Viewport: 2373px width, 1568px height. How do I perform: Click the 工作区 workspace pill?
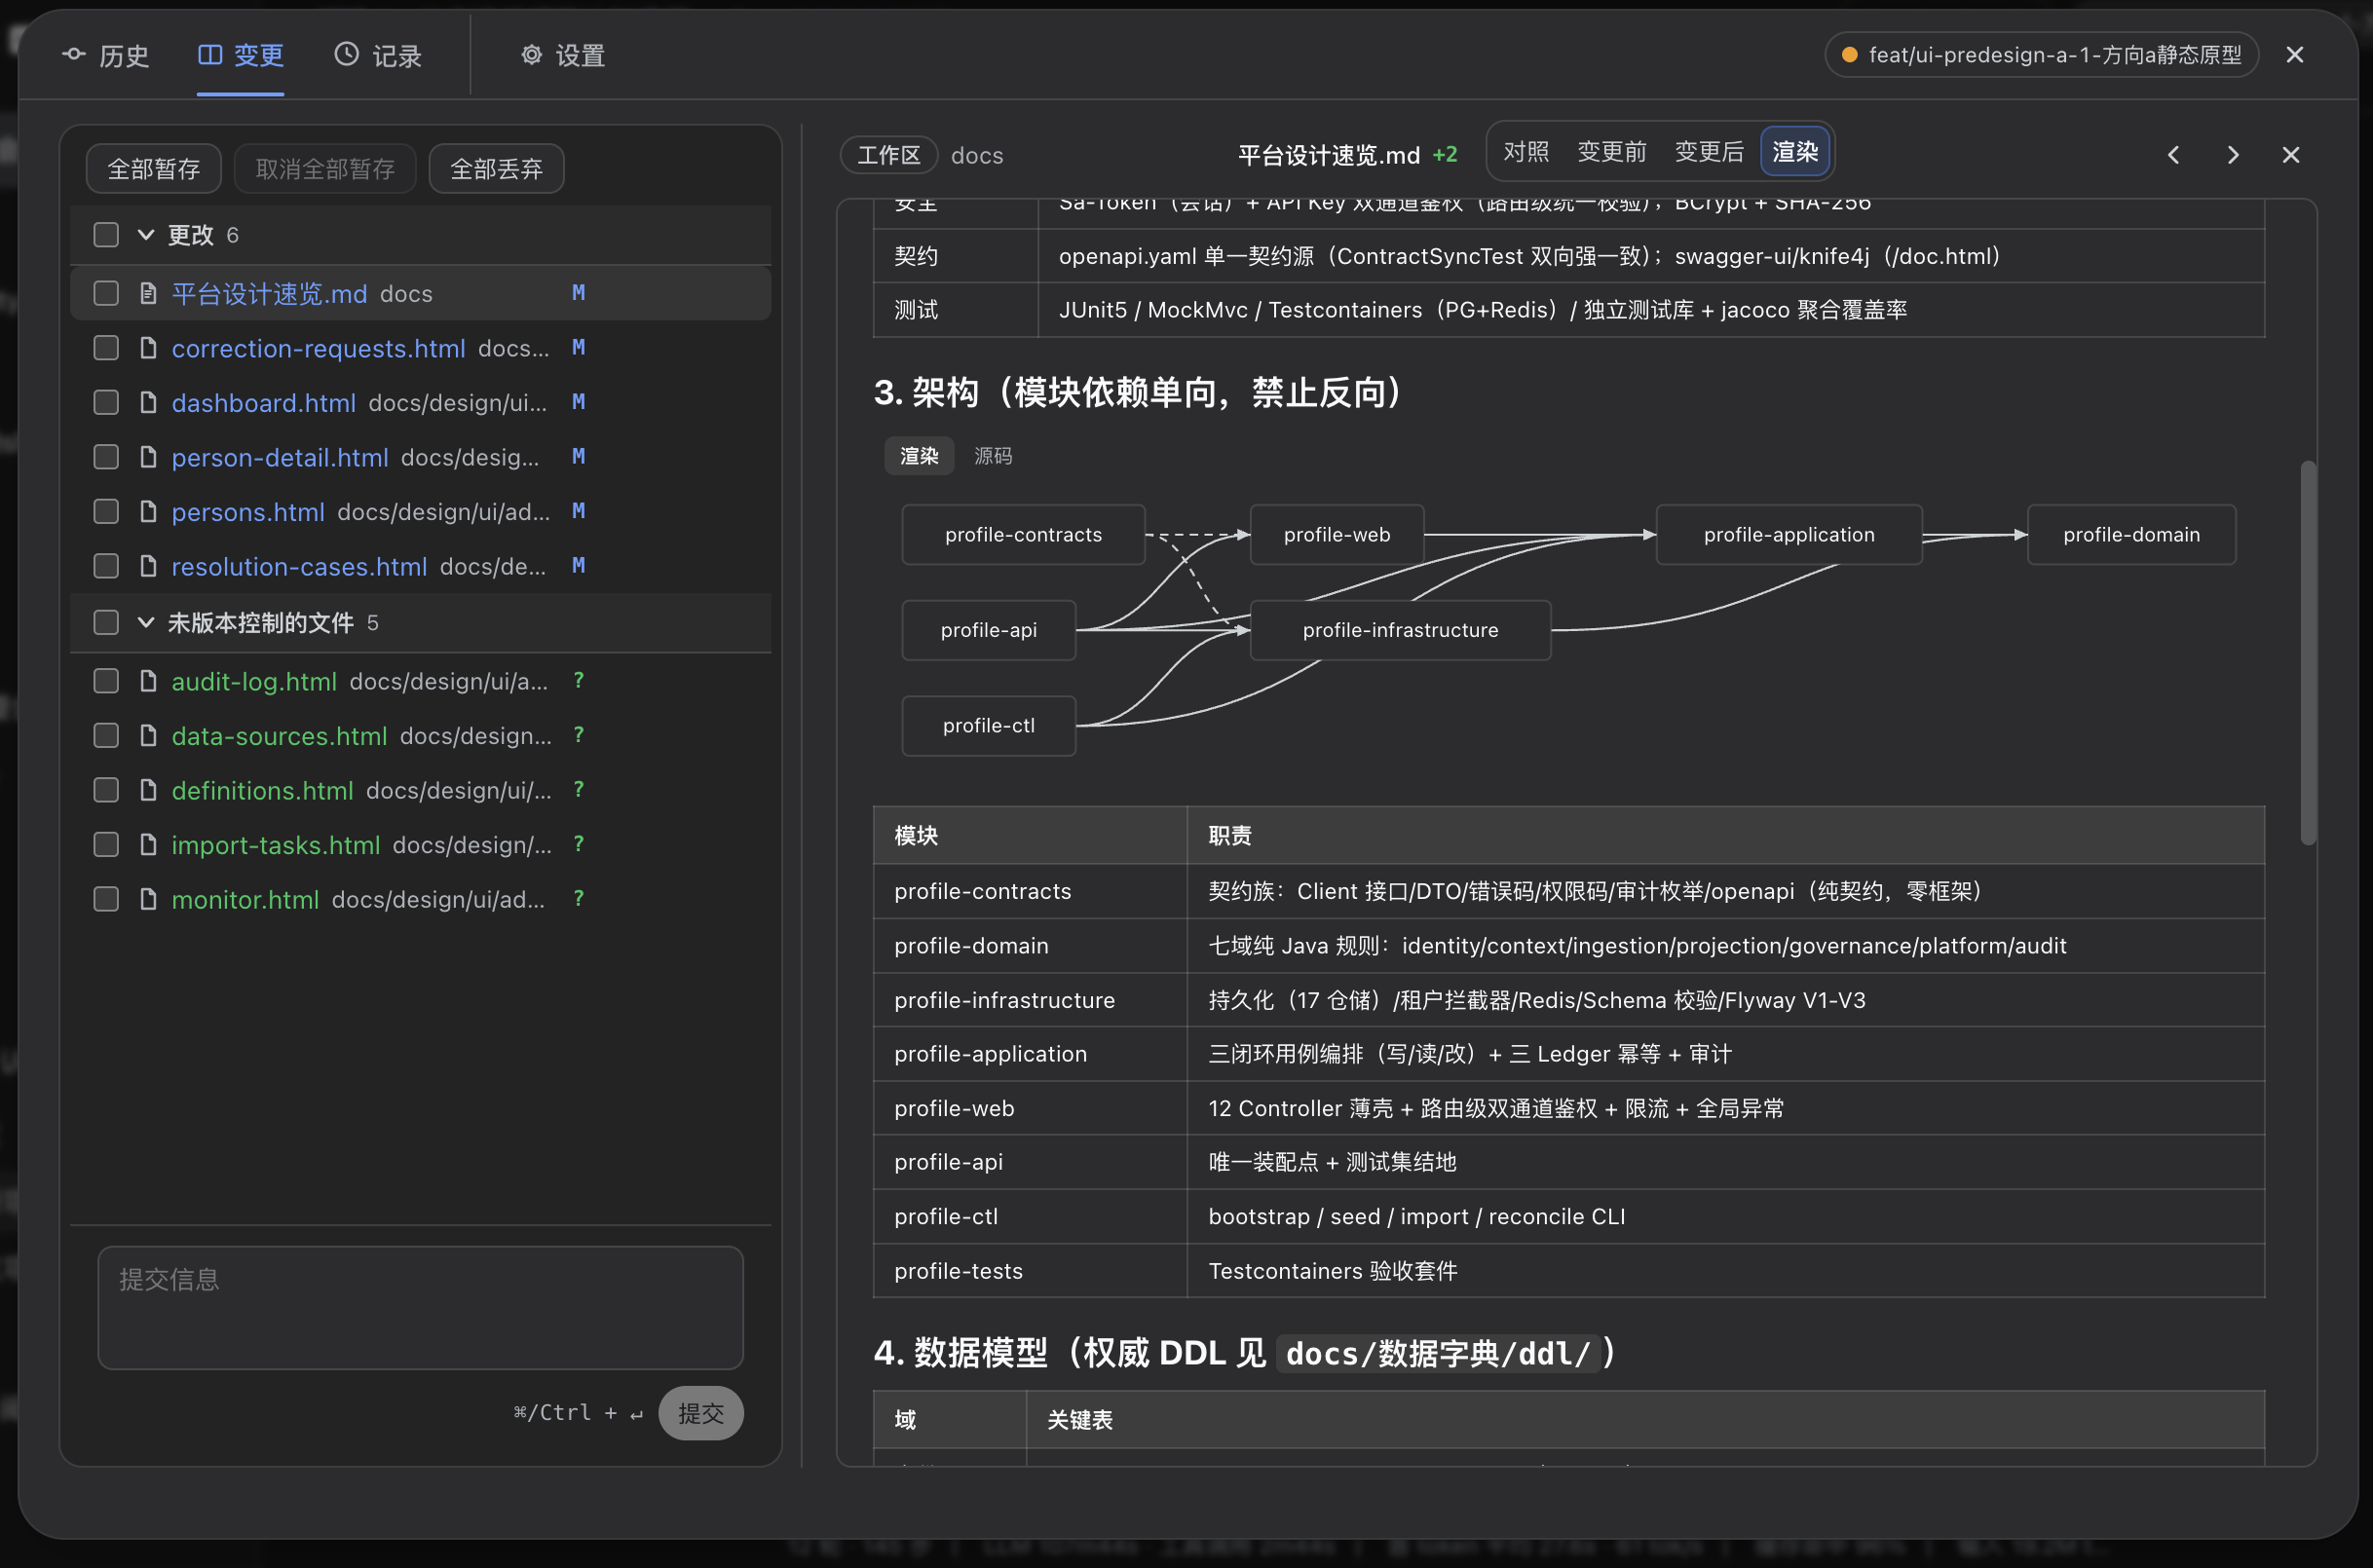888,155
